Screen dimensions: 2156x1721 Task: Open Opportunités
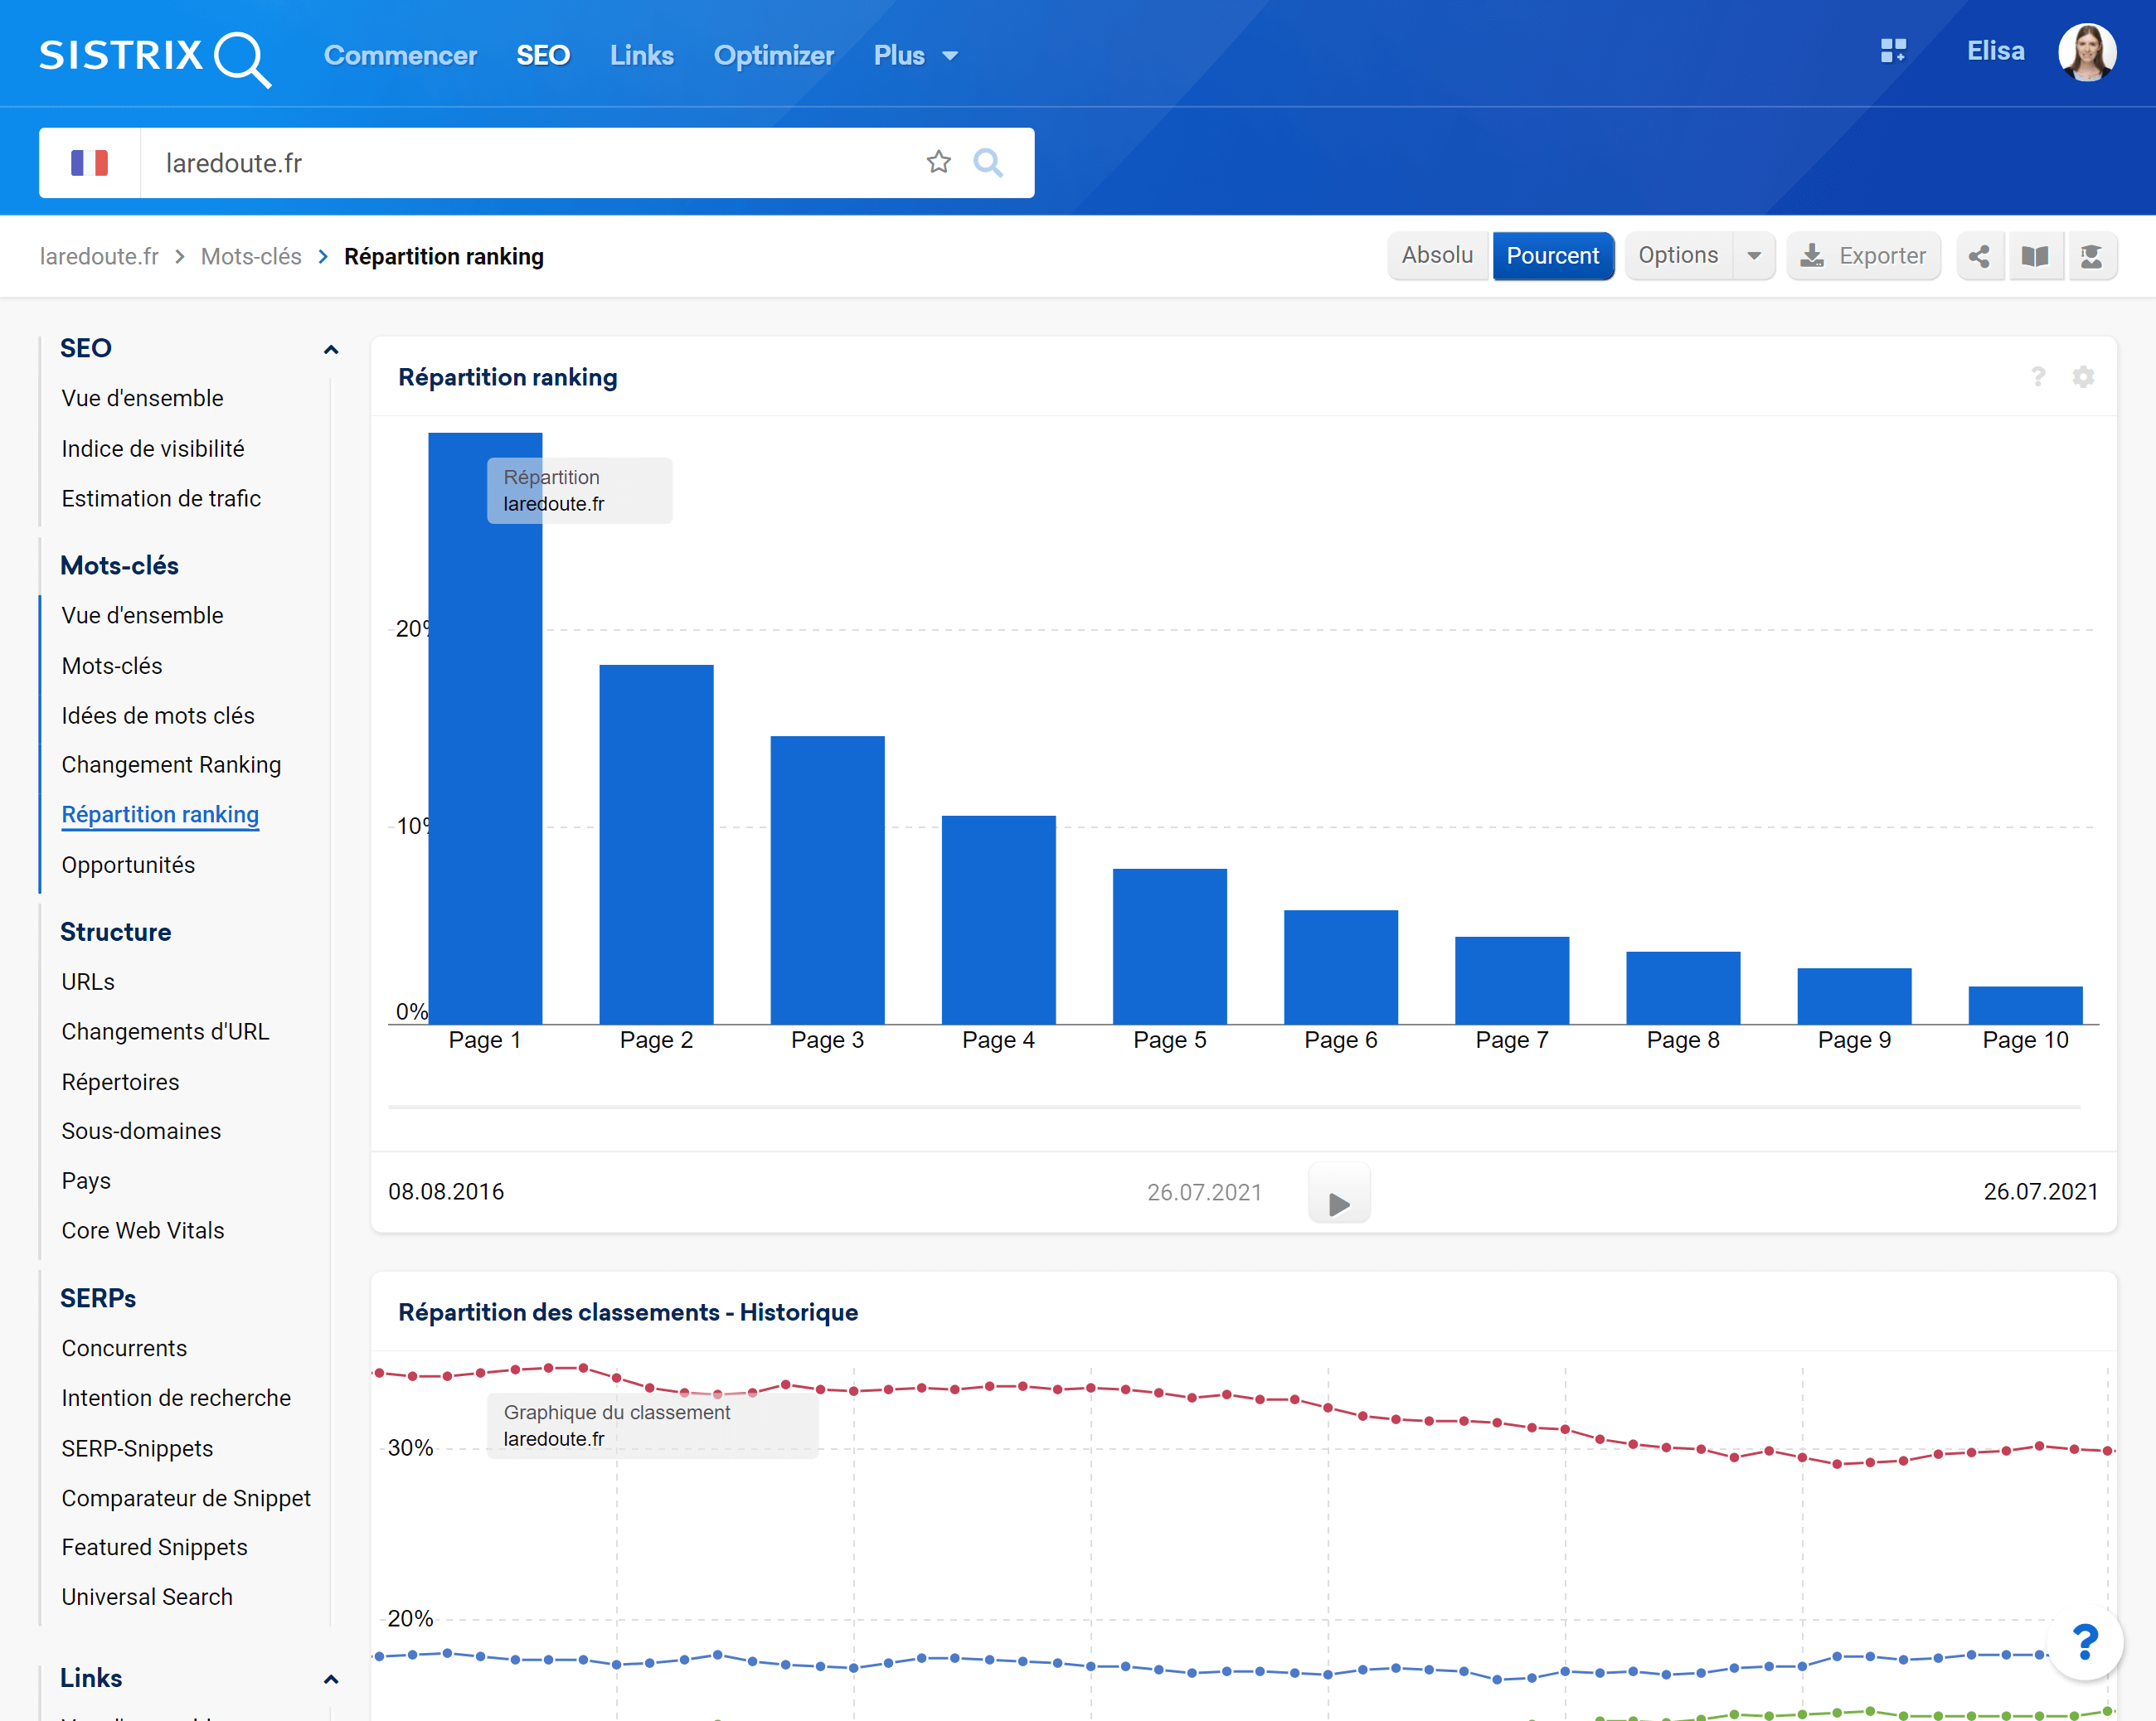[x=128, y=865]
